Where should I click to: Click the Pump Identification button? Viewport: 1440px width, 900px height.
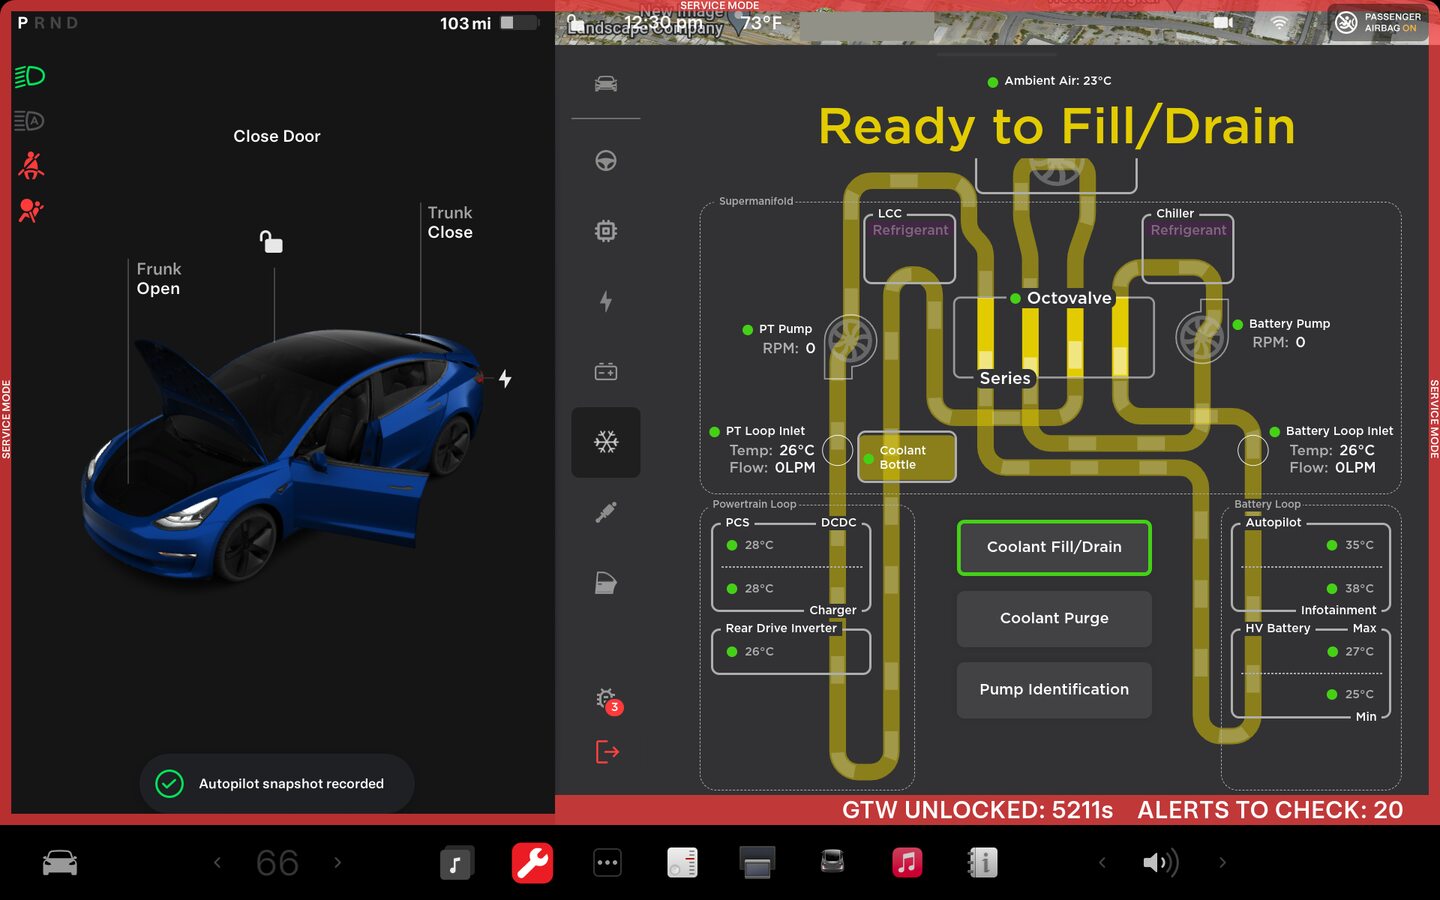pos(1054,690)
